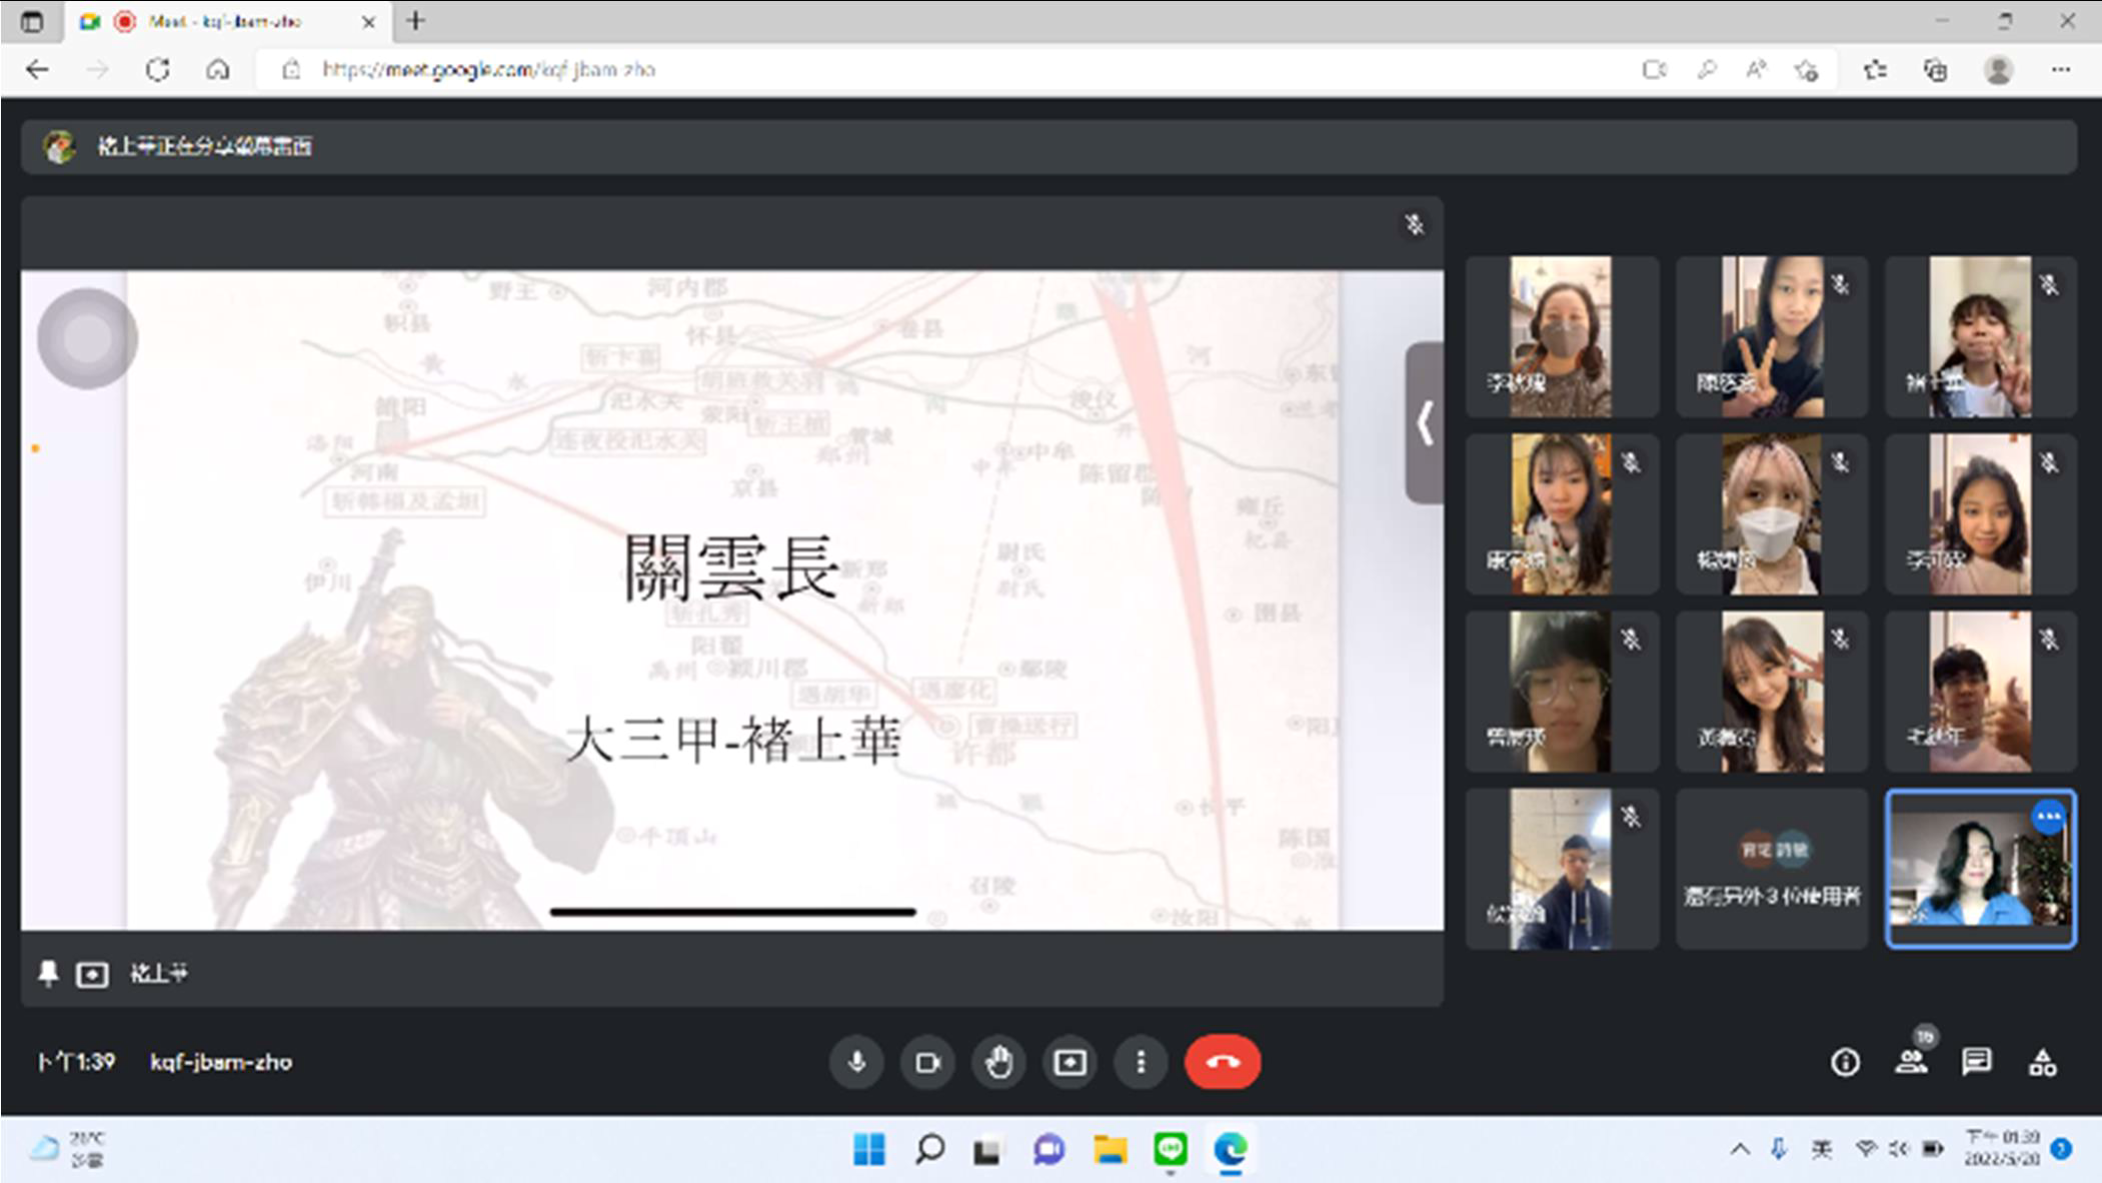Open a new browser tab
This screenshot has width=2102, height=1183.
[416, 20]
